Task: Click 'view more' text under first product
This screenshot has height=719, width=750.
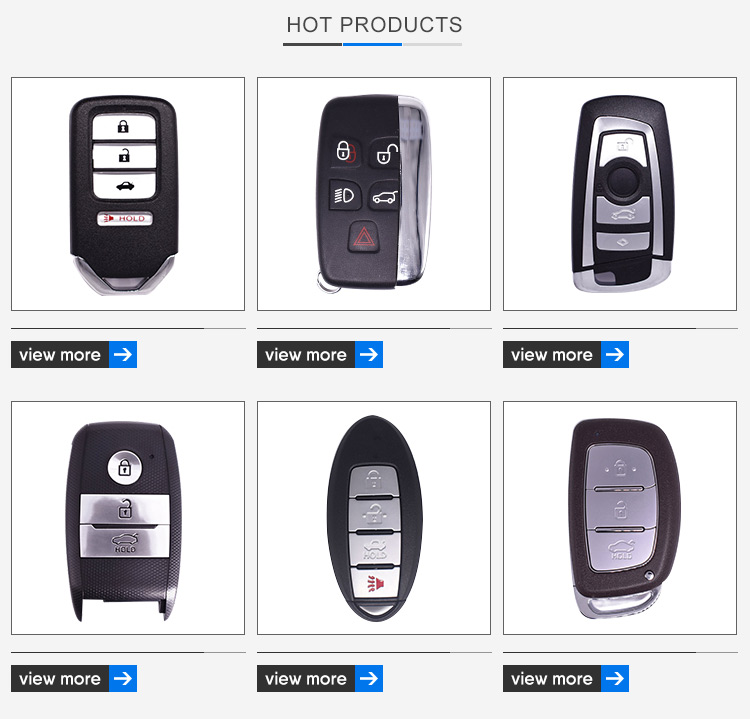Action: click(60, 355)
